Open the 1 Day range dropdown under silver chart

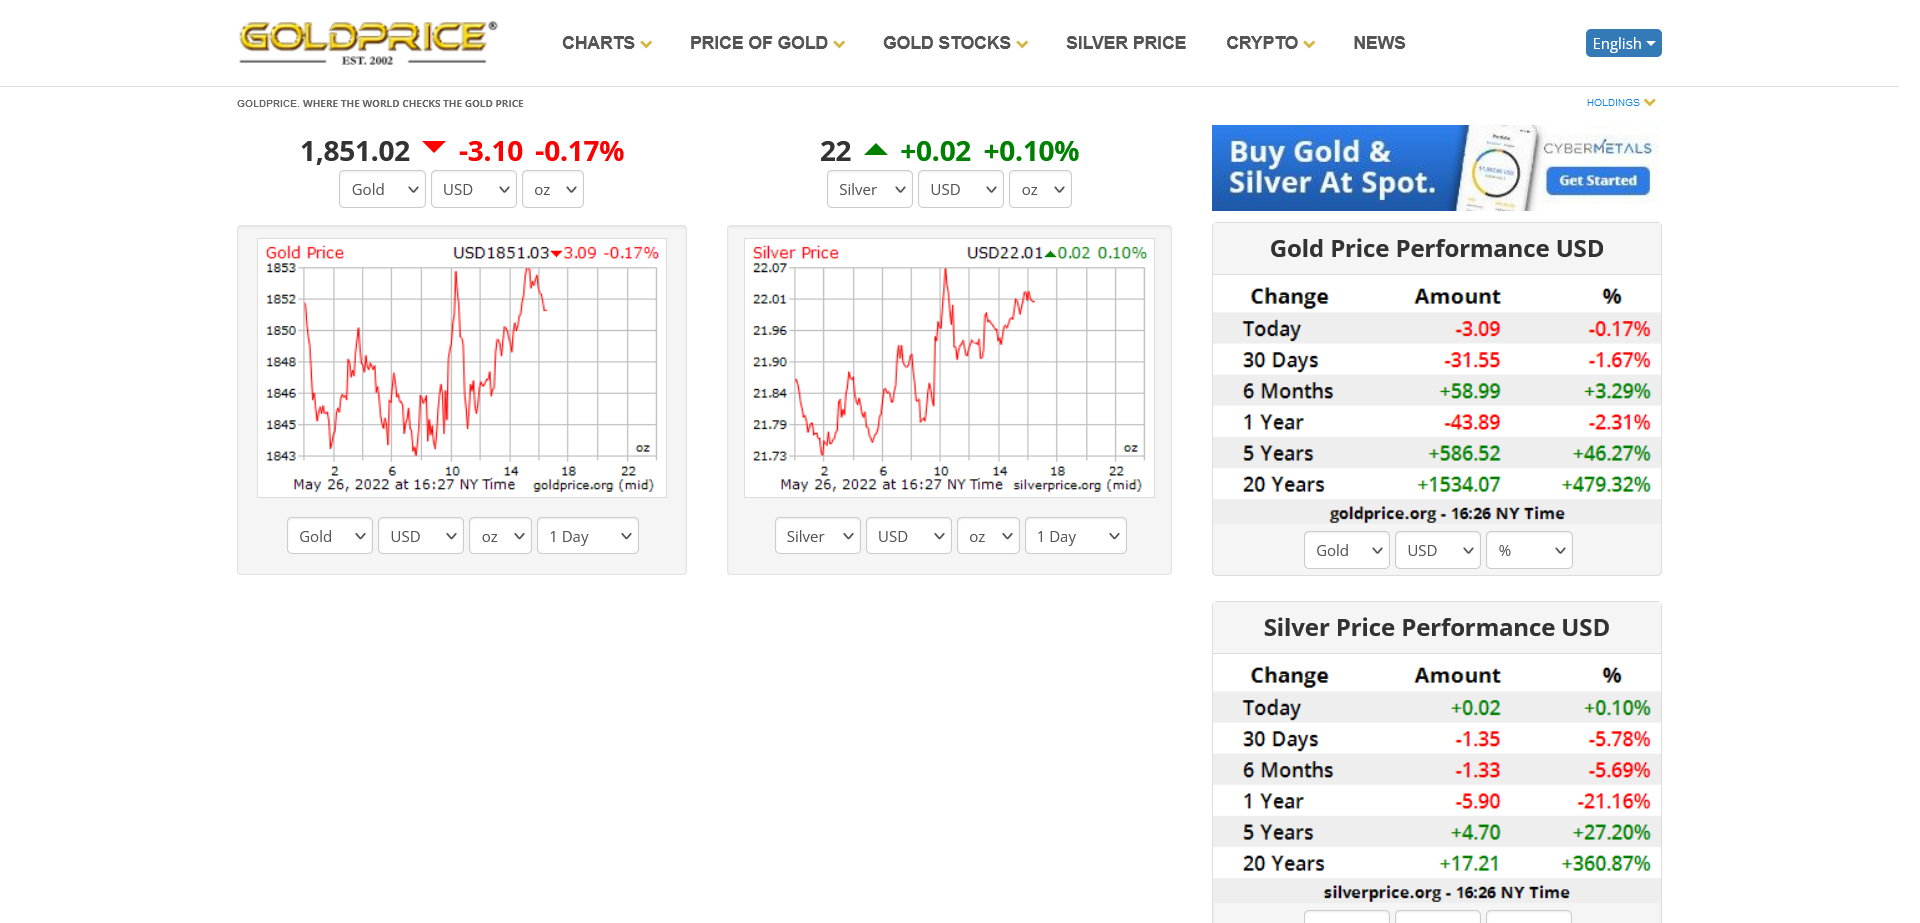point(1075,536)
